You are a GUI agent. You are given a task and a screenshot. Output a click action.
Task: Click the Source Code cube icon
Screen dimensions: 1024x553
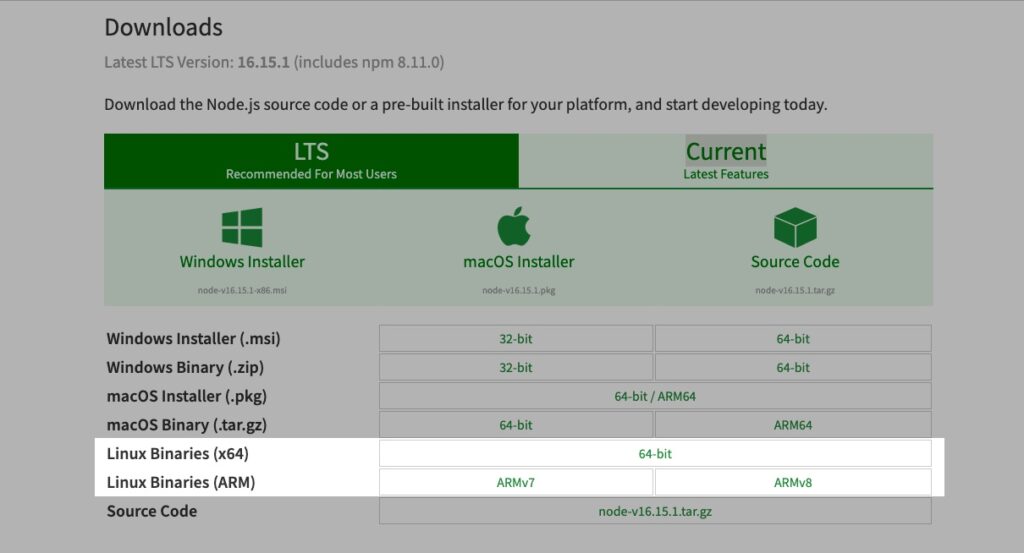tap(795, 227)
